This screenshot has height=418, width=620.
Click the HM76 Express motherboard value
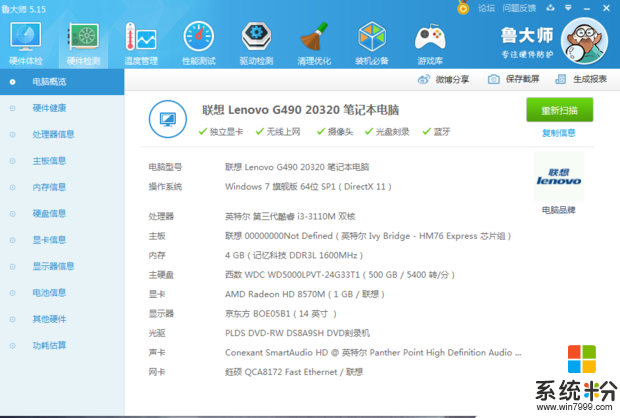pos(368,236)
